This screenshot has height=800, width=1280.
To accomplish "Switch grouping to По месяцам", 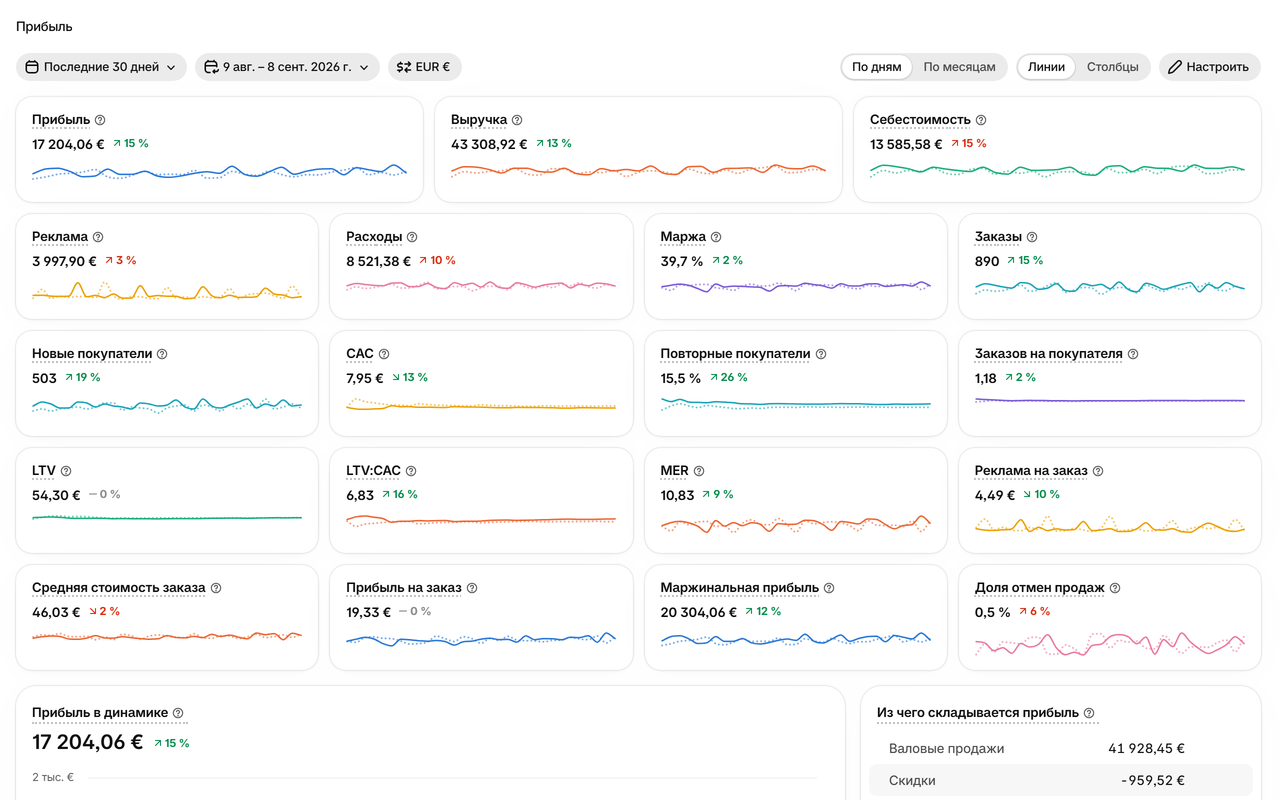I will 959,67.
